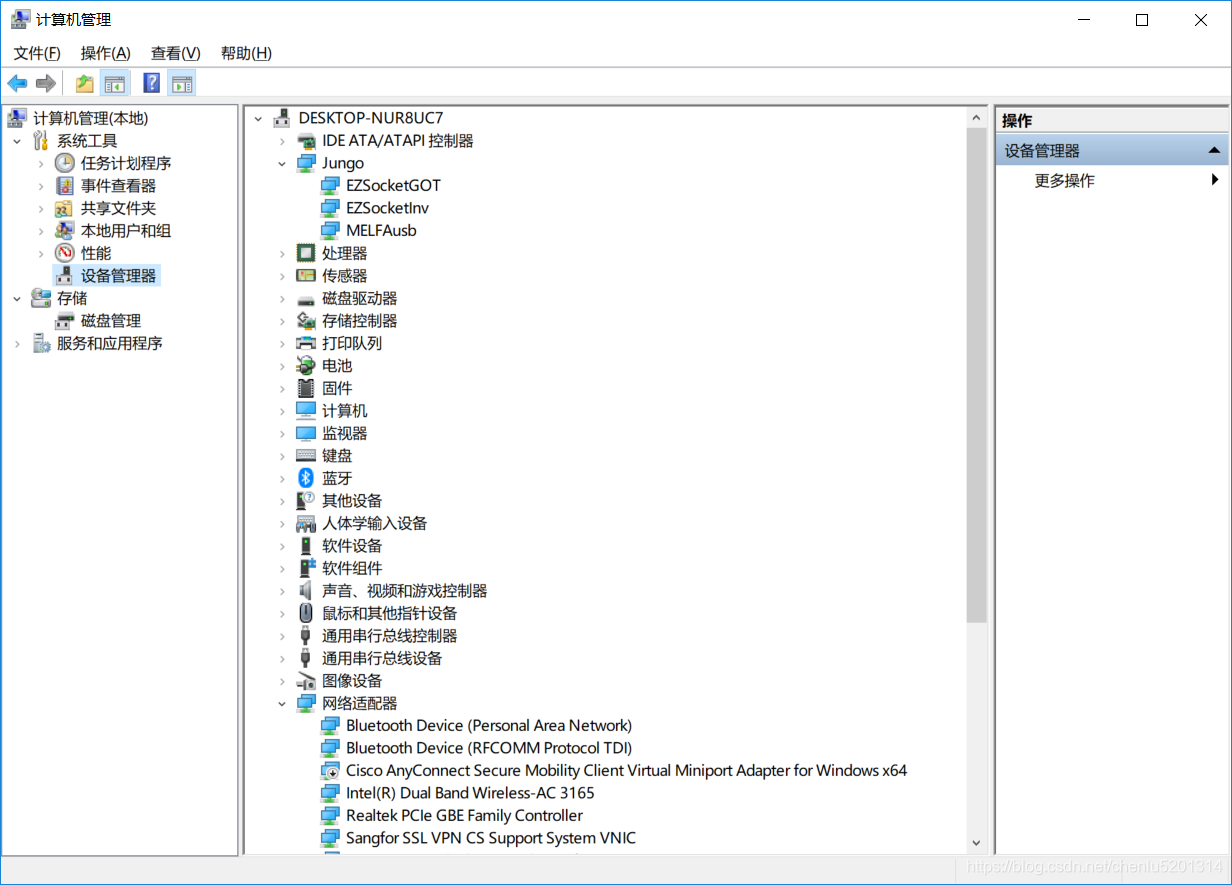Select Intel(R) Dual Band Wireless-AC 3165
Screen dimensions: 1232x885
[470, 793]
